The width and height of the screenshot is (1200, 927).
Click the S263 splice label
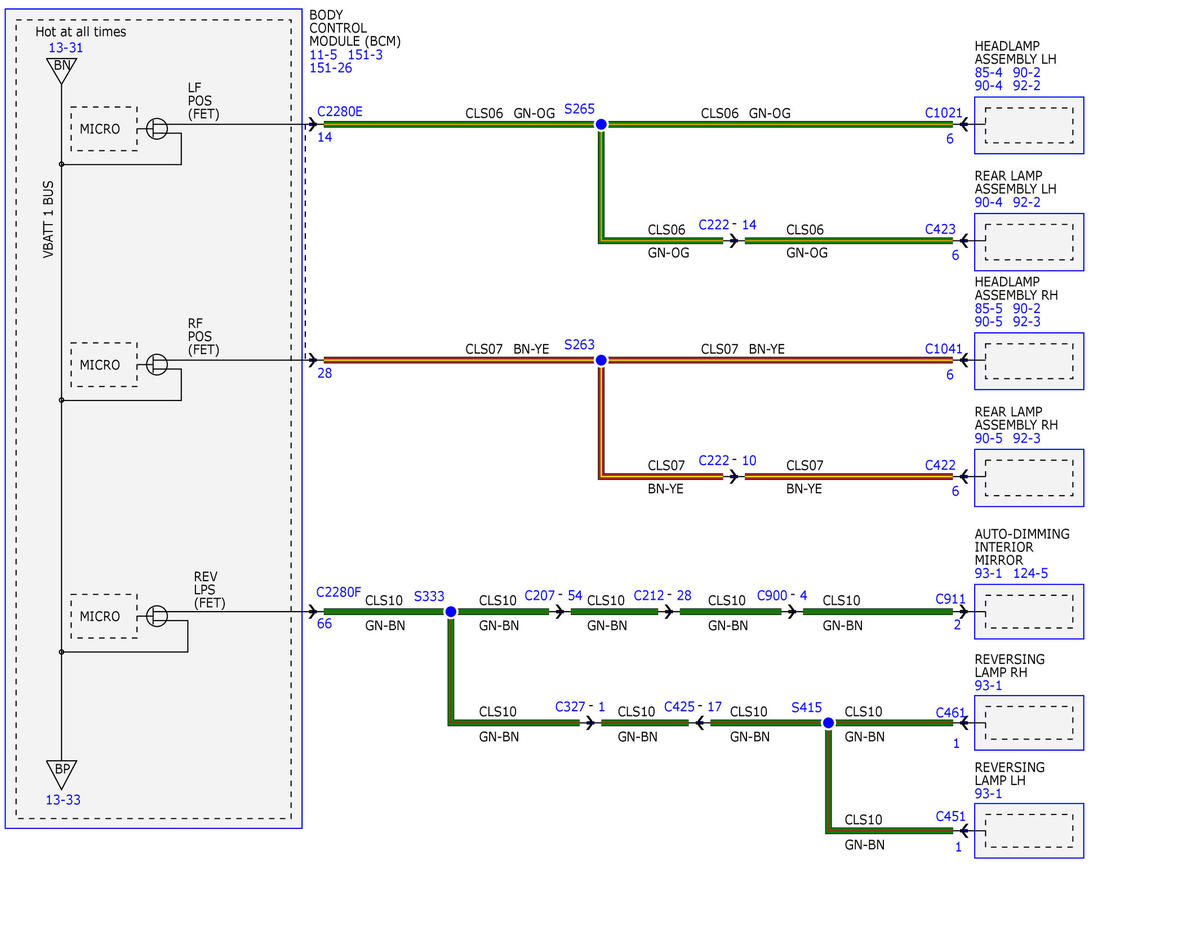tap(579, 344)
